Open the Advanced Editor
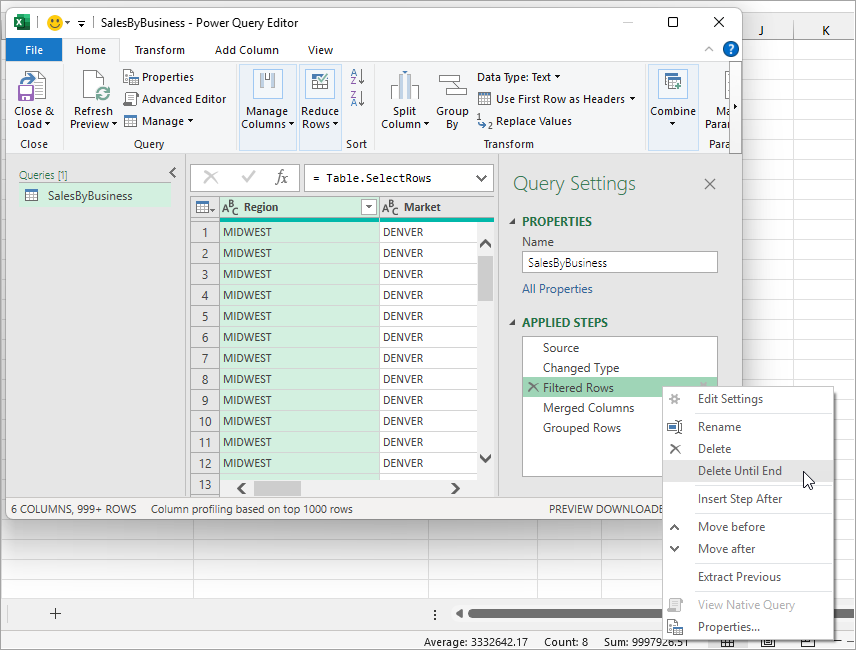This screenshot has width=856, height=650. click(x=175, y=99)
